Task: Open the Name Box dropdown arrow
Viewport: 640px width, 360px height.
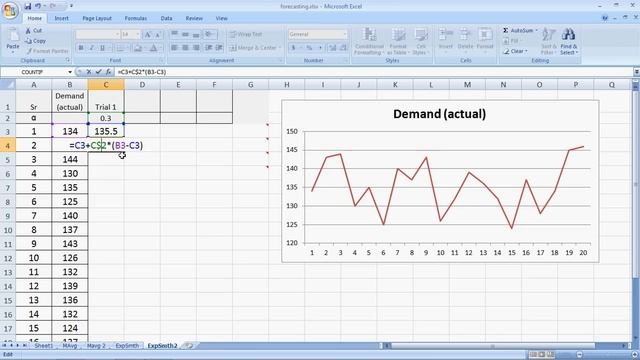Action: (x=70, y=72)
